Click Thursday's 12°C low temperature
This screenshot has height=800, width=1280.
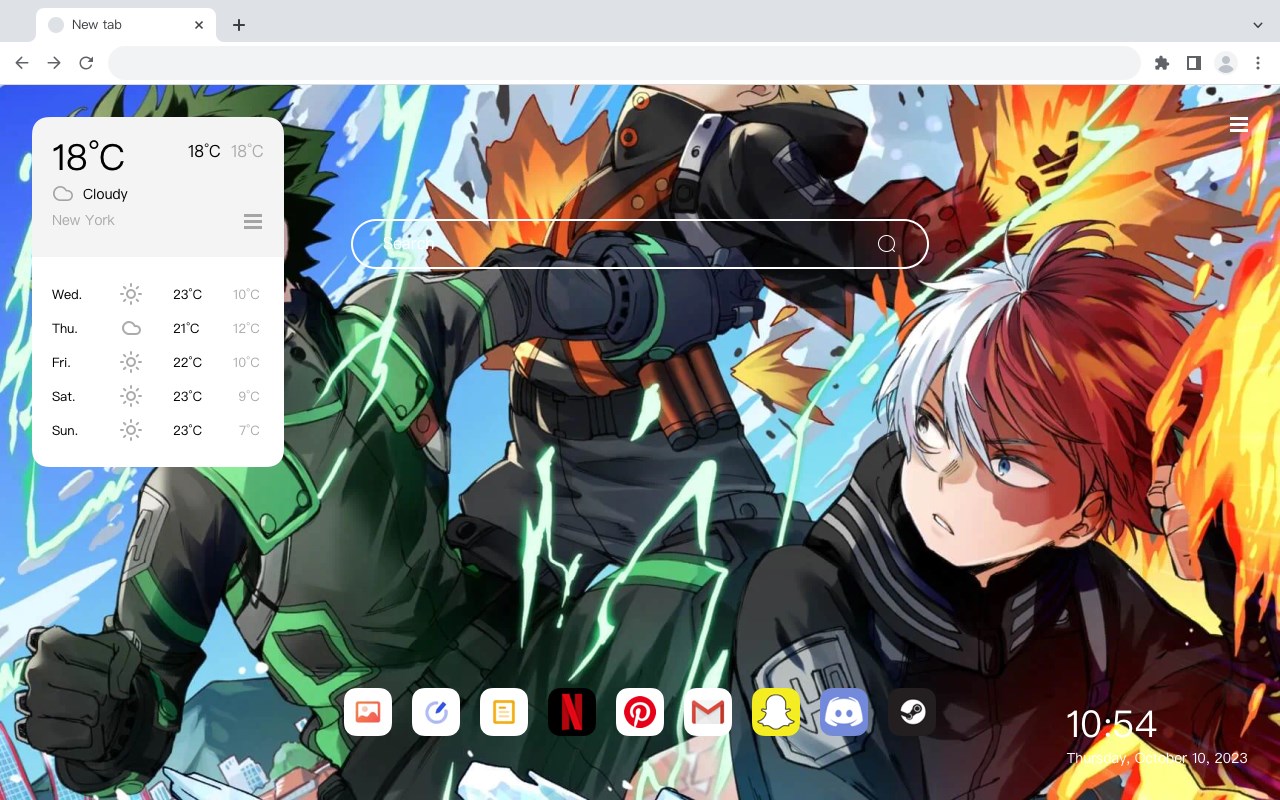246,328
